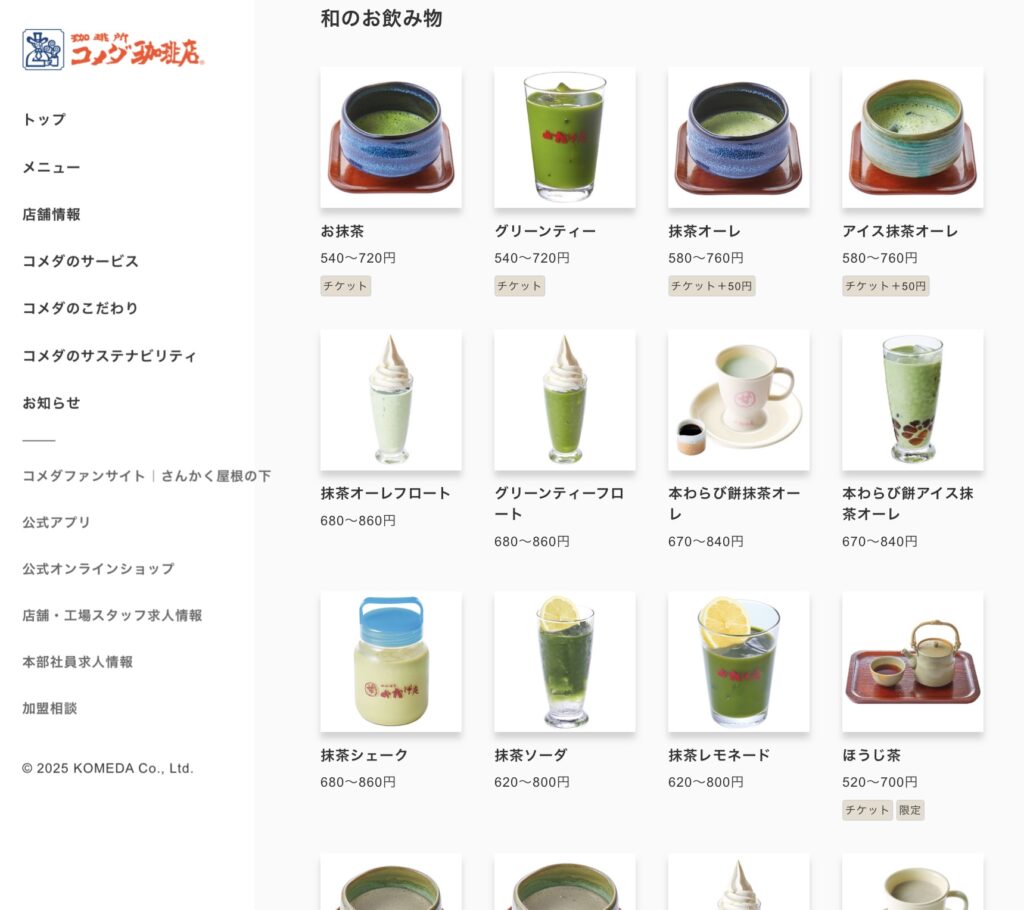Click the チケット＋50円 tag under 抹茶オーレ
The width and height of the screenshot is (1024, 910).
(712, 285)
